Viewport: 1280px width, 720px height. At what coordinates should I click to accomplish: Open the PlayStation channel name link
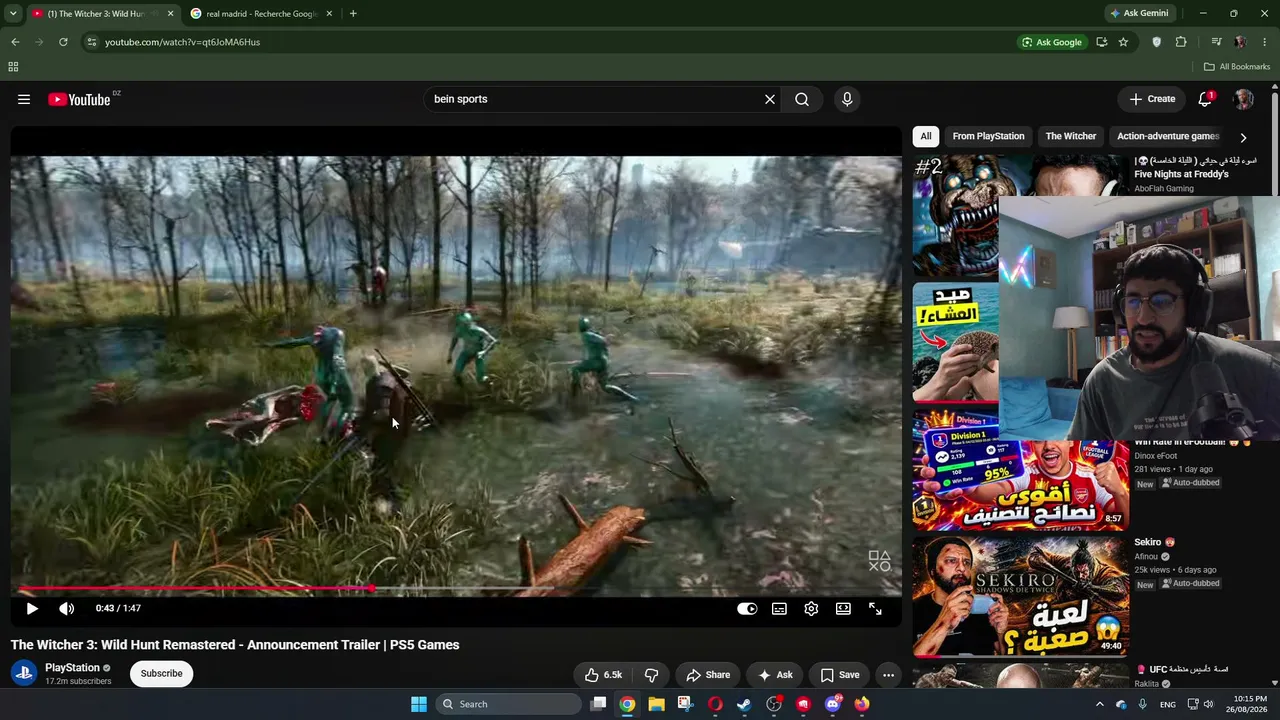coord(72,668)
